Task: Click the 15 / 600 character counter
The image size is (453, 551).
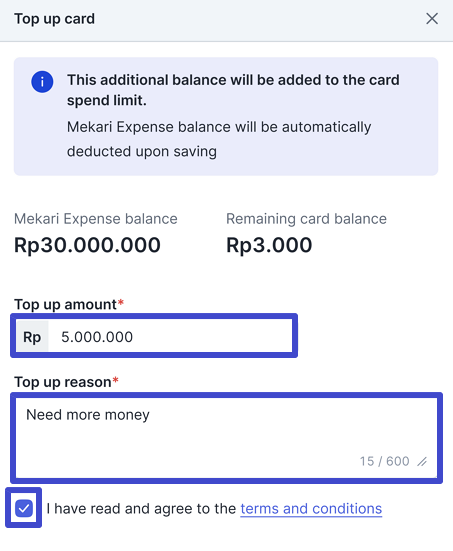Action: (384, 461)
